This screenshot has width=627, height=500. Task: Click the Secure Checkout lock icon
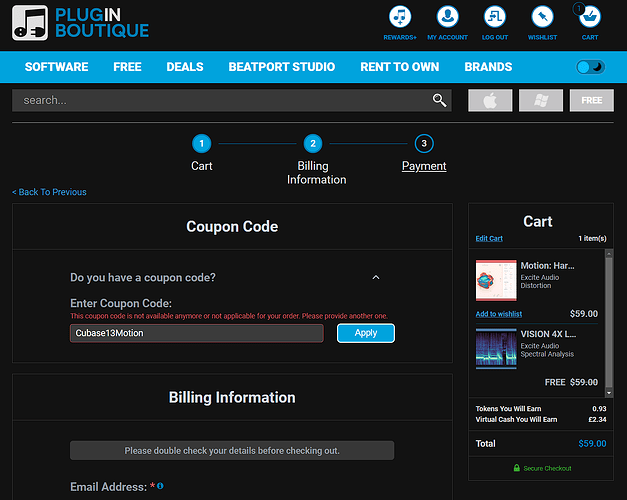(517, 468)
